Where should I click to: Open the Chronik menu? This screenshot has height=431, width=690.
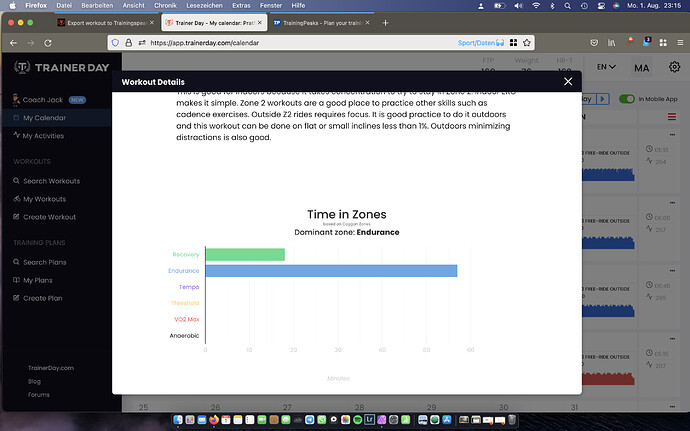click(165, 5)
